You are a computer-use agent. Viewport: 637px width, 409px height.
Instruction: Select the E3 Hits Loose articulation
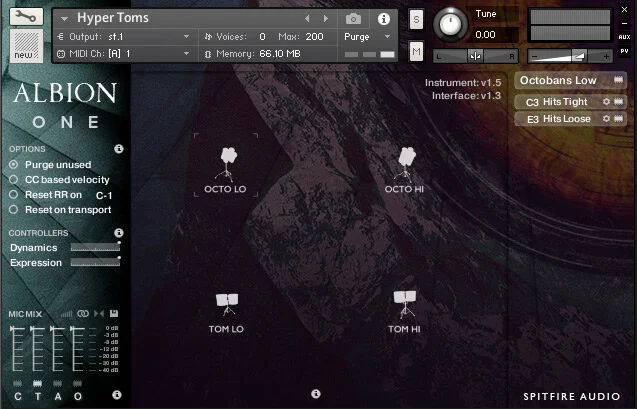click(x=558, y=119)
